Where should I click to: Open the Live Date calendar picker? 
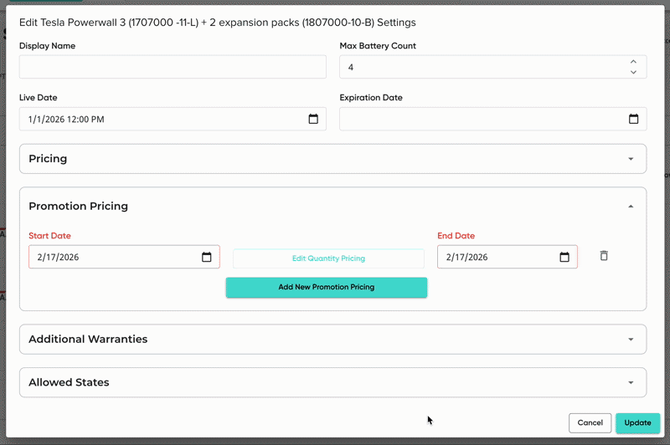click(313, 119)
